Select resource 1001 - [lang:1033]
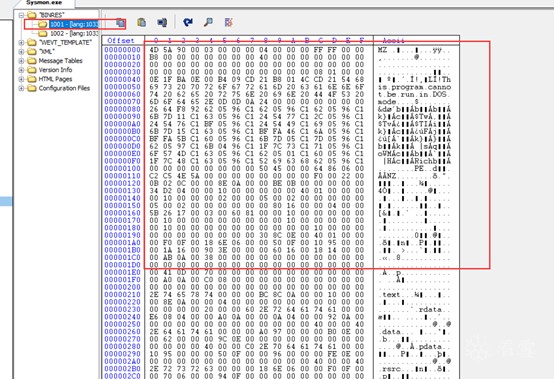 point(74,24)
